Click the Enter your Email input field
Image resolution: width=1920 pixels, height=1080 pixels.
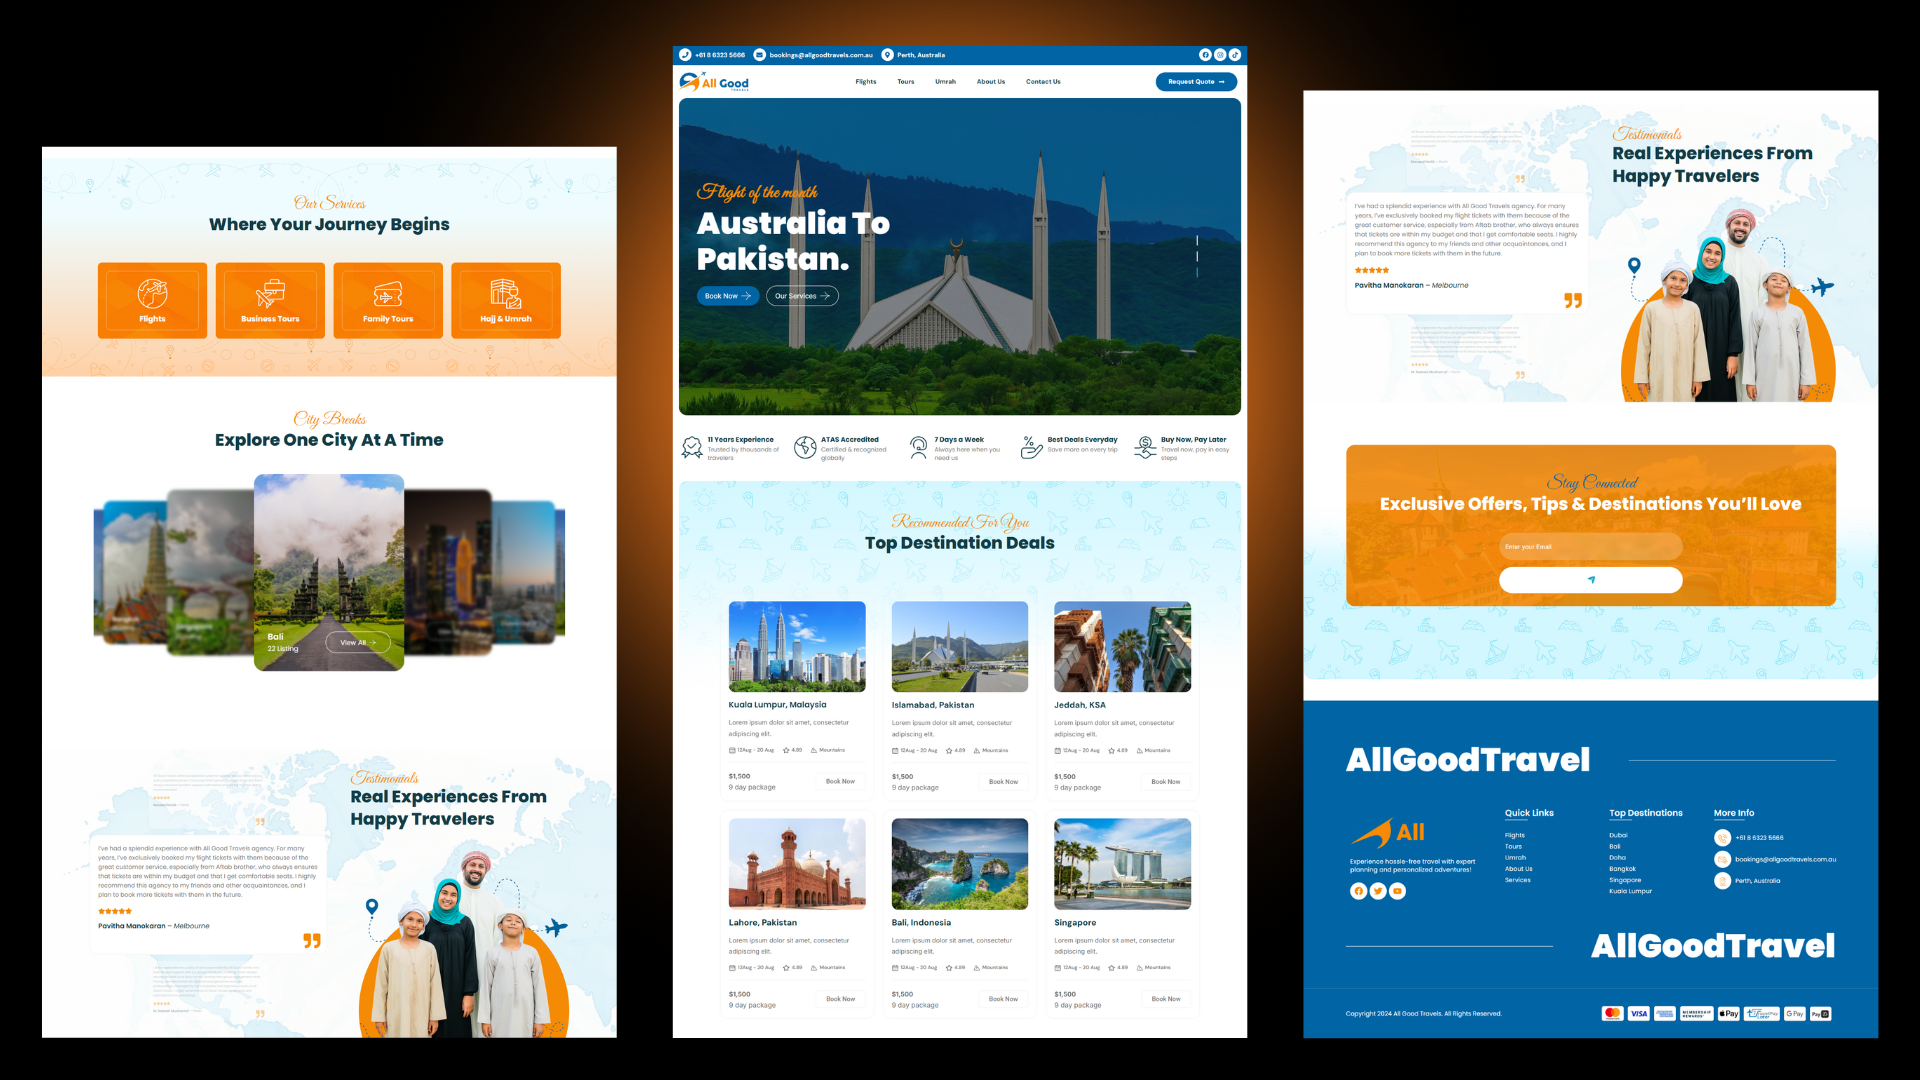coord(1591,547)
